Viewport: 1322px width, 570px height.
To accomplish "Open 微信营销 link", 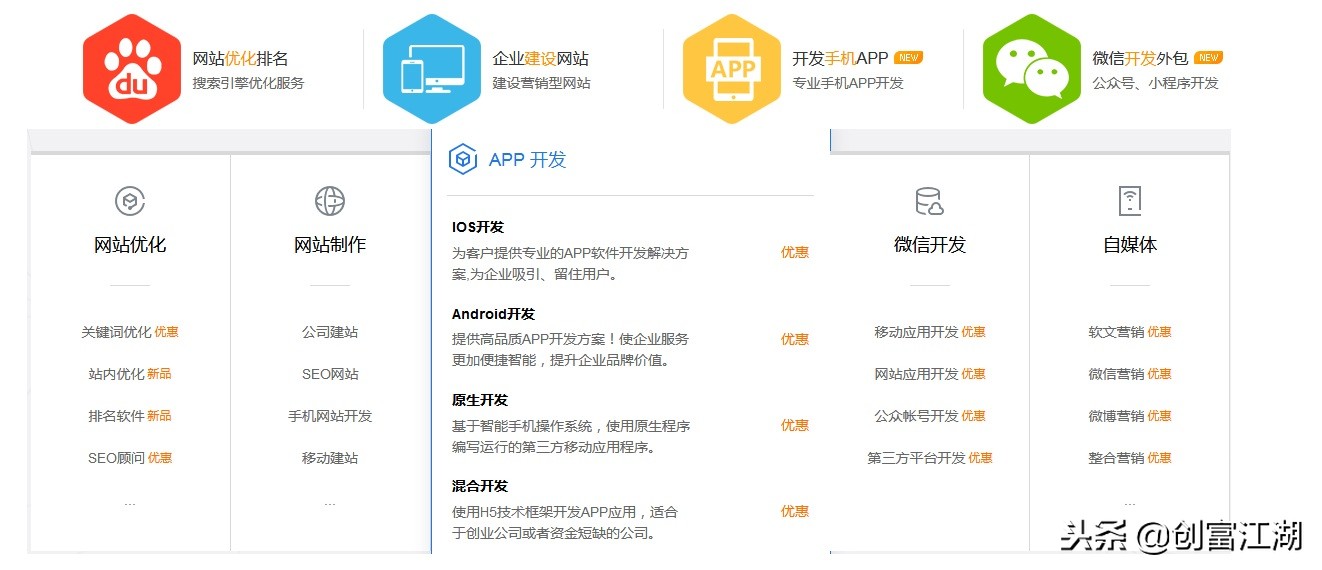I will point(1116,374).
